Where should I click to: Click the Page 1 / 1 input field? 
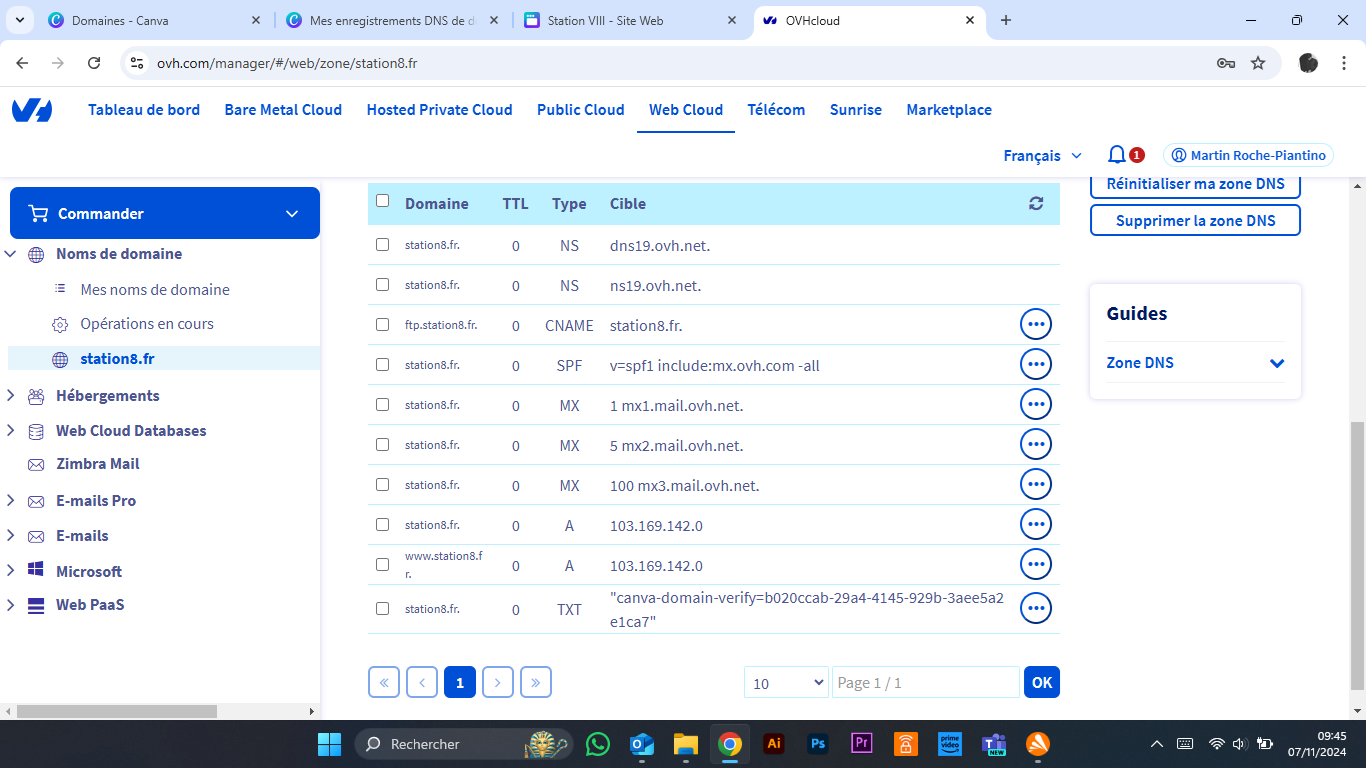(925, 682)
